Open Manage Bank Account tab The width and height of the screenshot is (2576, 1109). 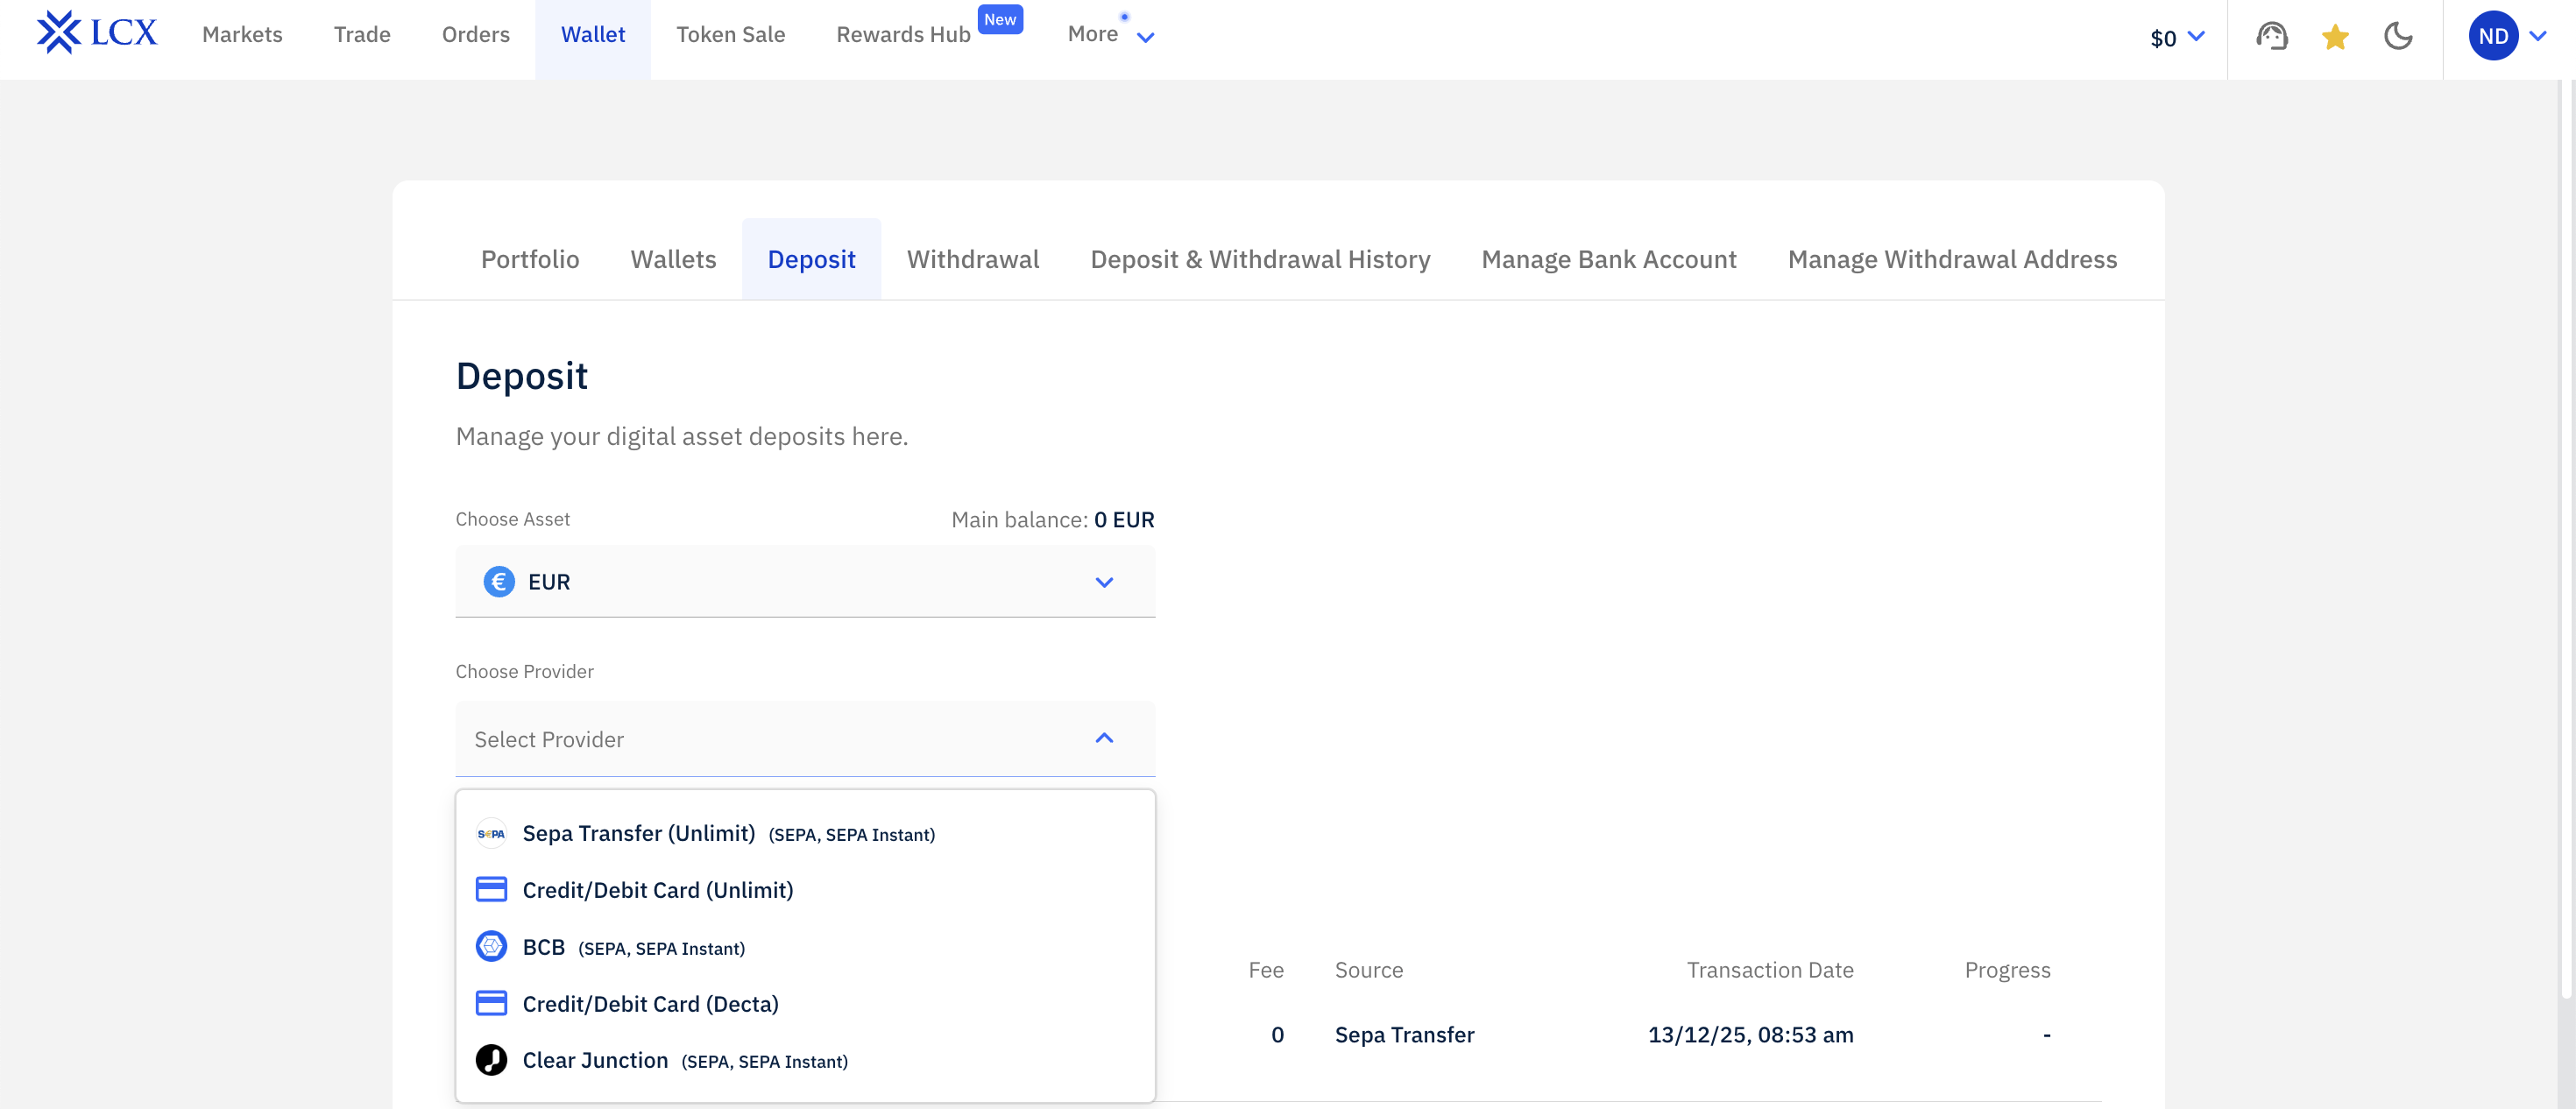1608,259
